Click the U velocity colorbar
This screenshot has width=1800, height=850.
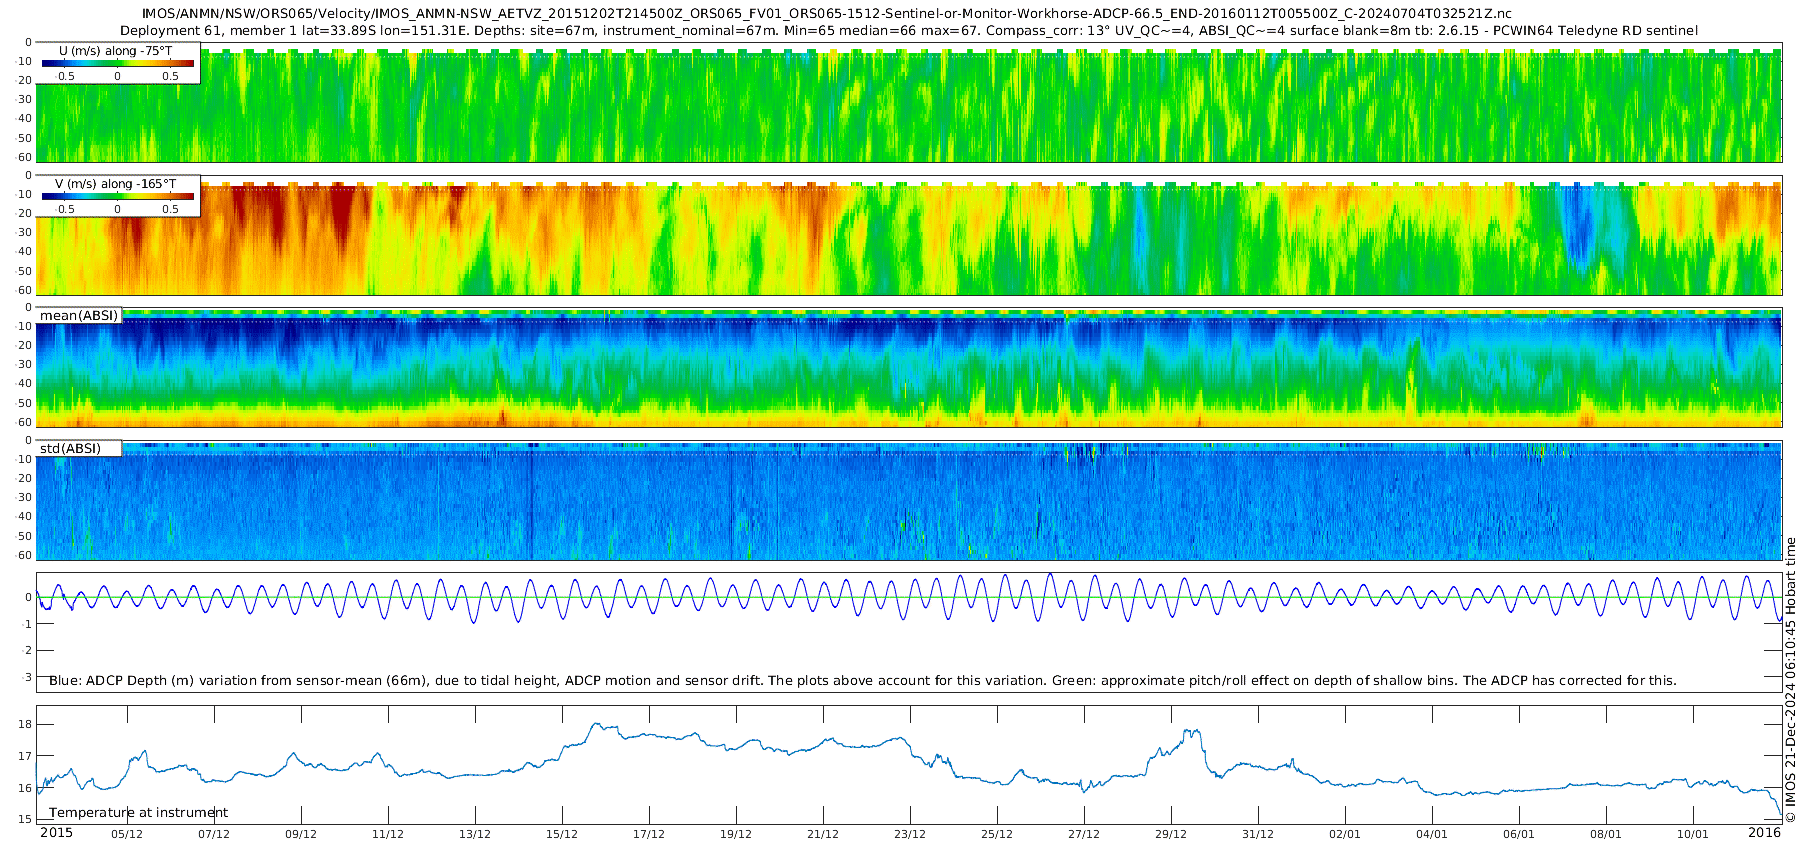118,63
